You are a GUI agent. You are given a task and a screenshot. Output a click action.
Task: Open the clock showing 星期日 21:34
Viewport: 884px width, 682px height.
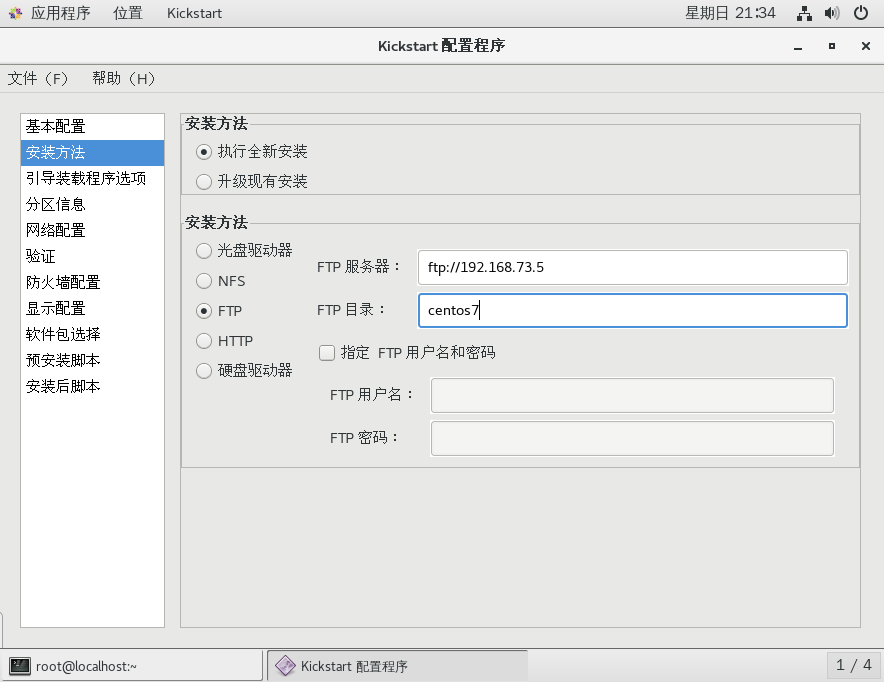730,13
